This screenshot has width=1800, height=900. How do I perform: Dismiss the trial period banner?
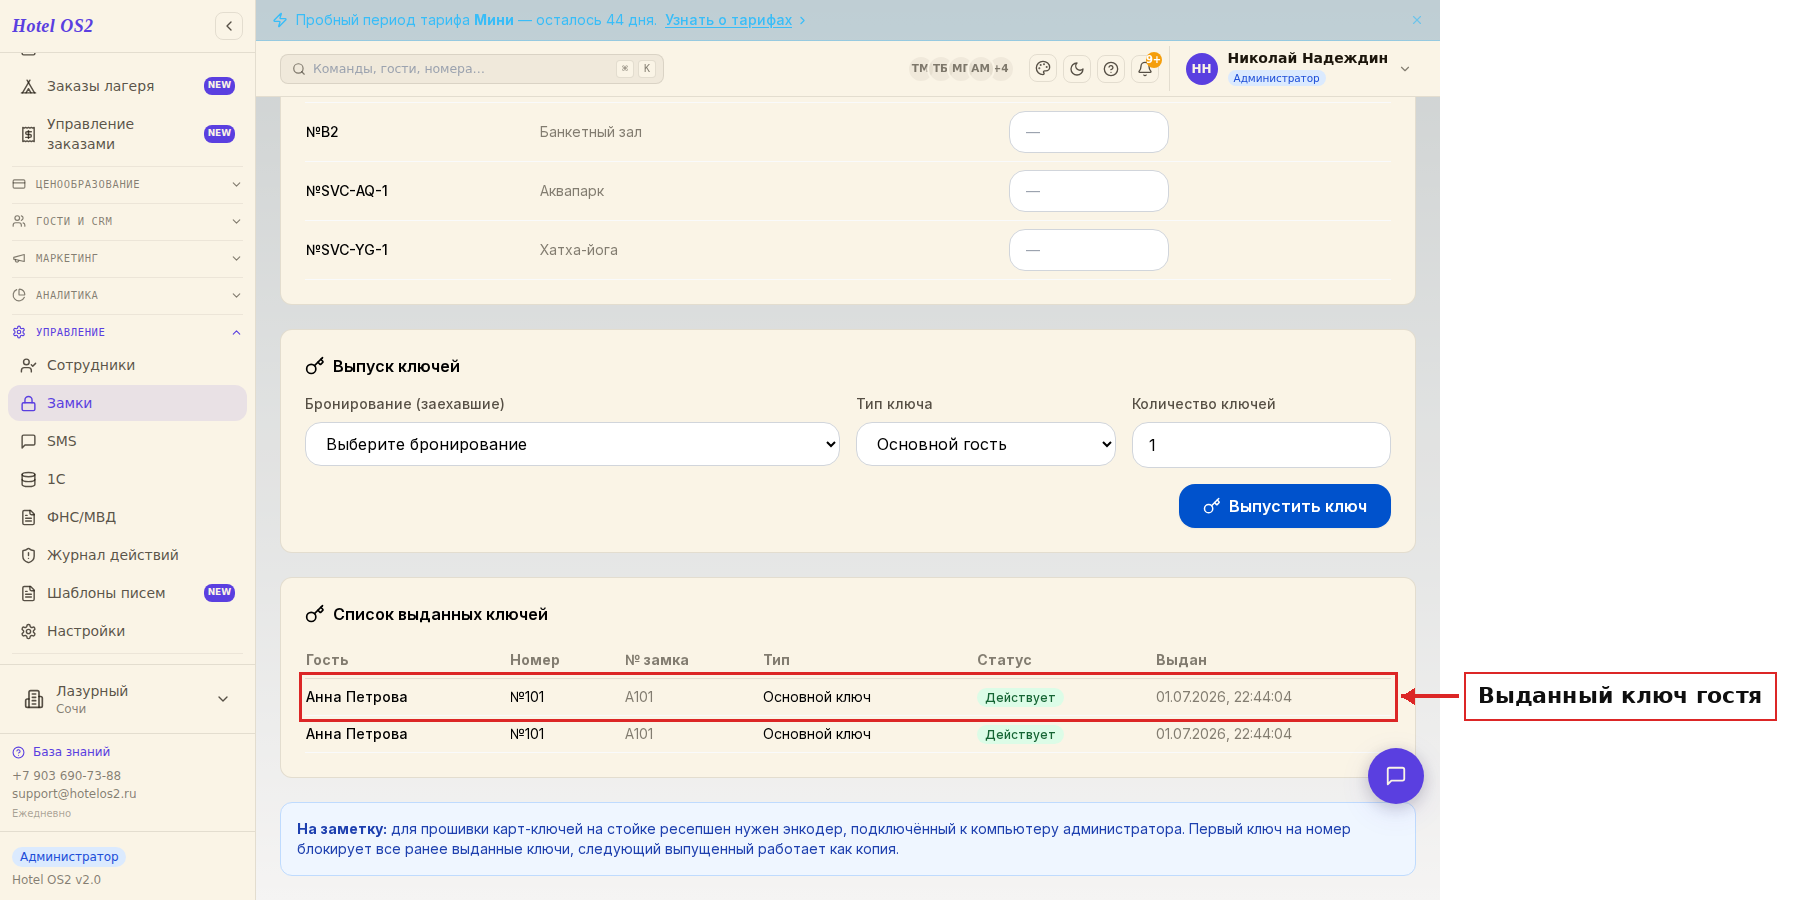point(1417,20)
